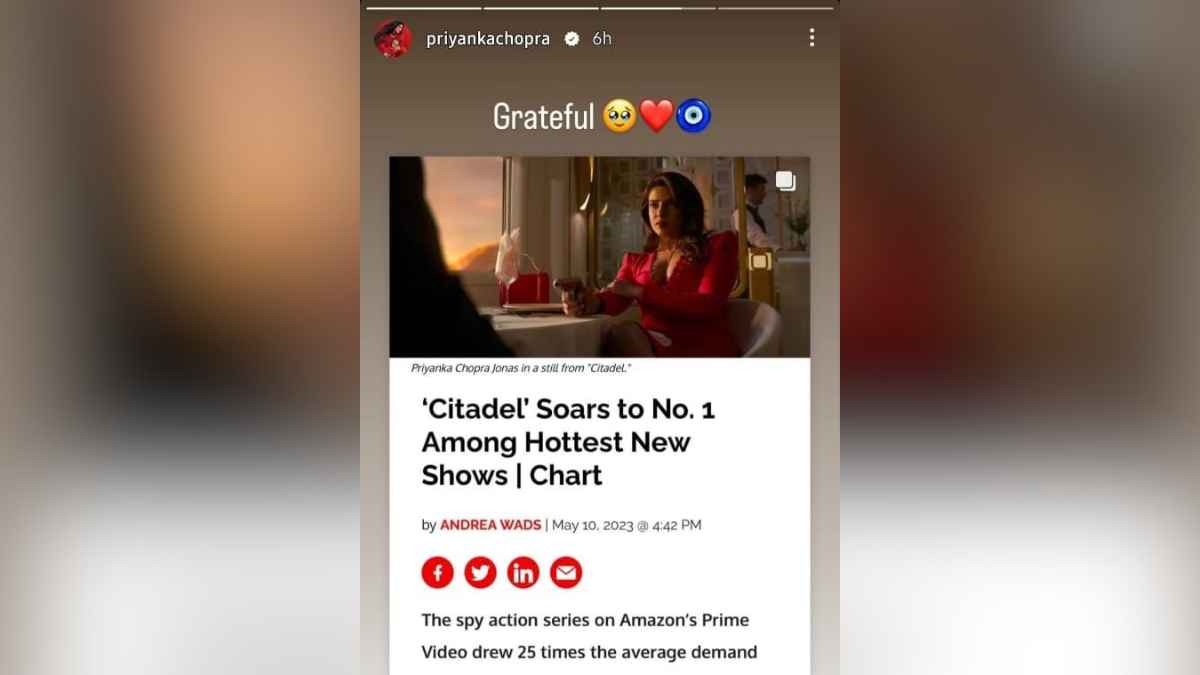Share the article via email icon
1200x675 pixels.
coord(566,573)
